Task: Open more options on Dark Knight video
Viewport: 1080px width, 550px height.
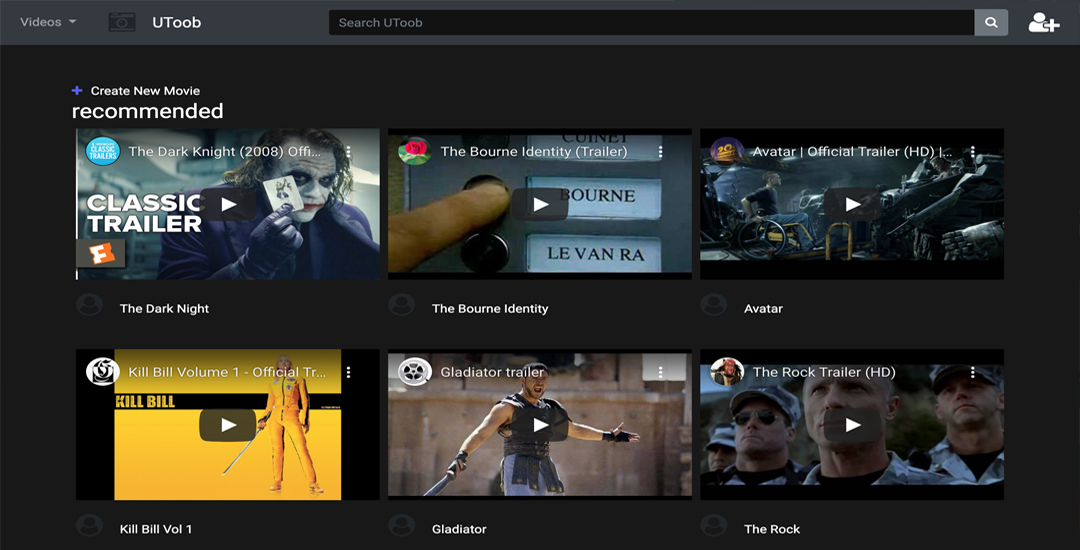Action: [349, 151]
